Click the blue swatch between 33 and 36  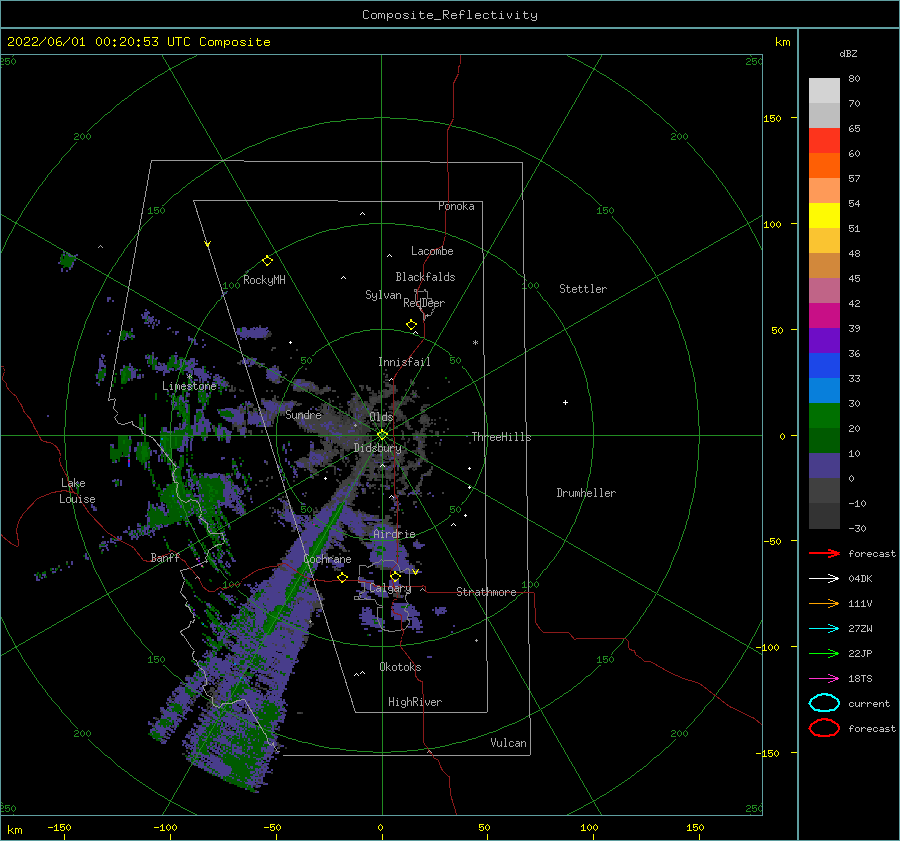pyautogui.click(x=824, y=366)
